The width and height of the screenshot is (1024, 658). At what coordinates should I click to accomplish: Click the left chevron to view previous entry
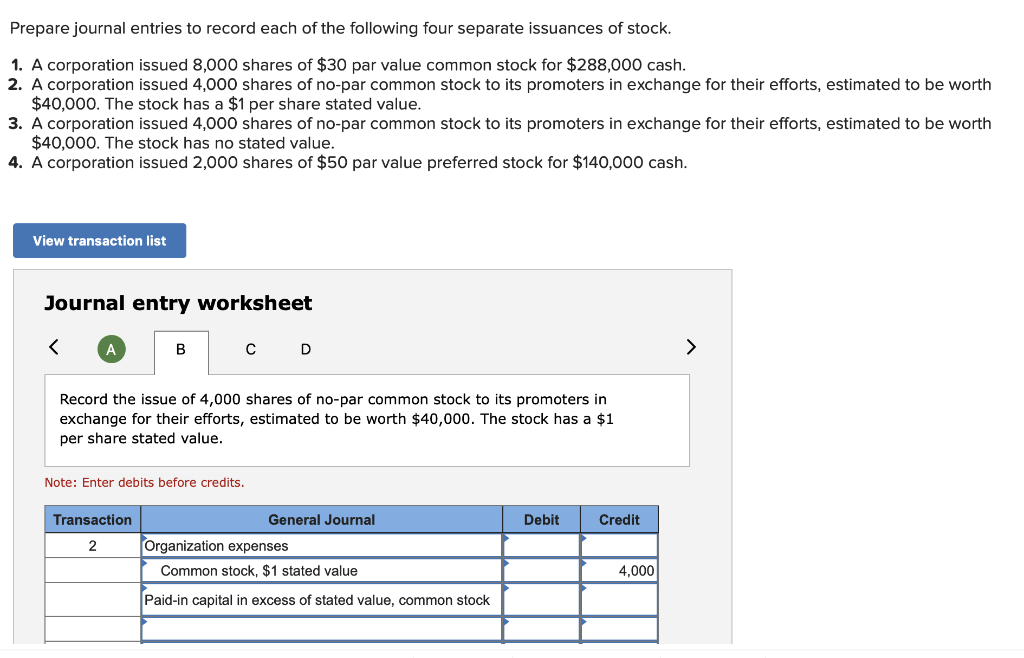point(54,346)
